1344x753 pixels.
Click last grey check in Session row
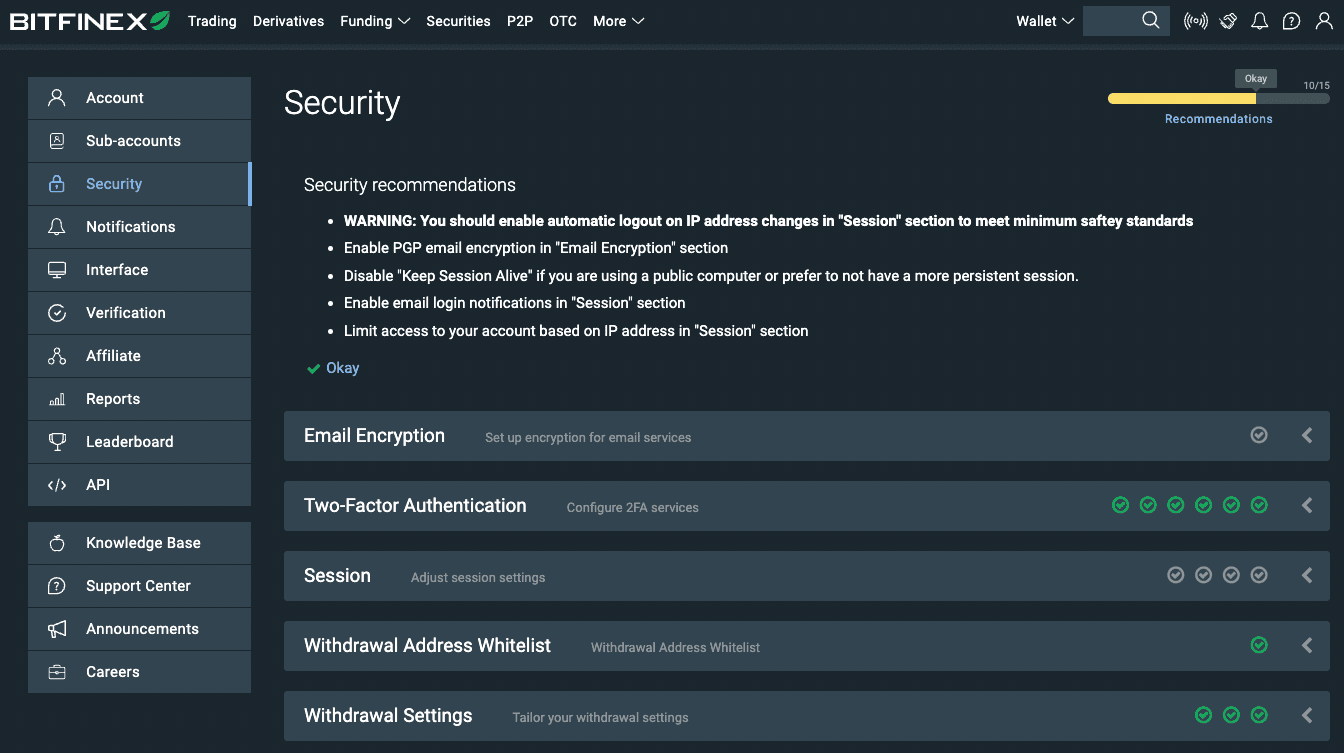(1259, 575)
